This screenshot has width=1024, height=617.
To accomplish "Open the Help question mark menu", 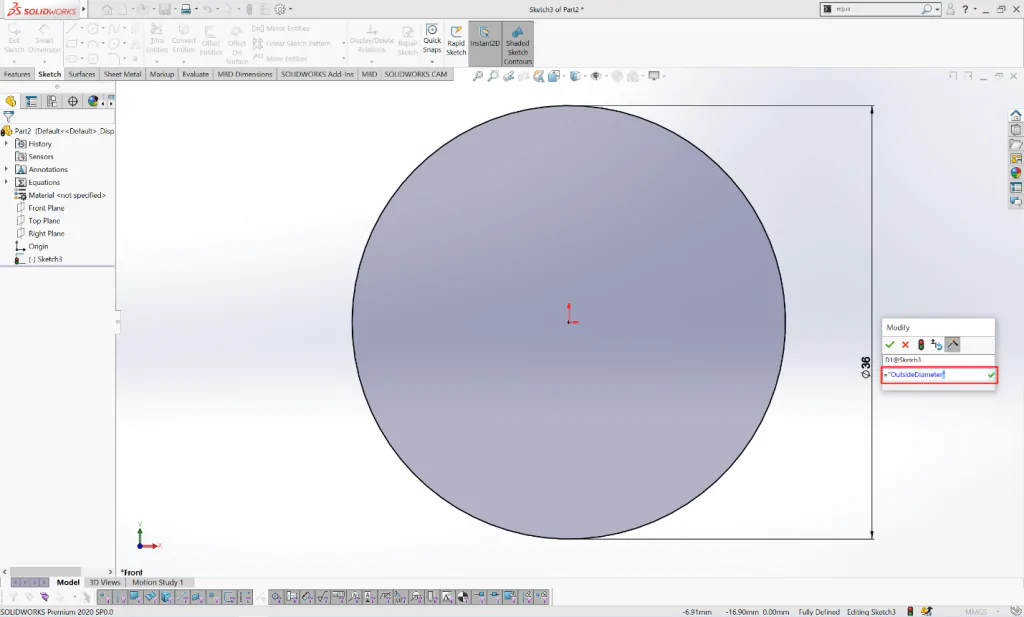I will tap(965, 9).
